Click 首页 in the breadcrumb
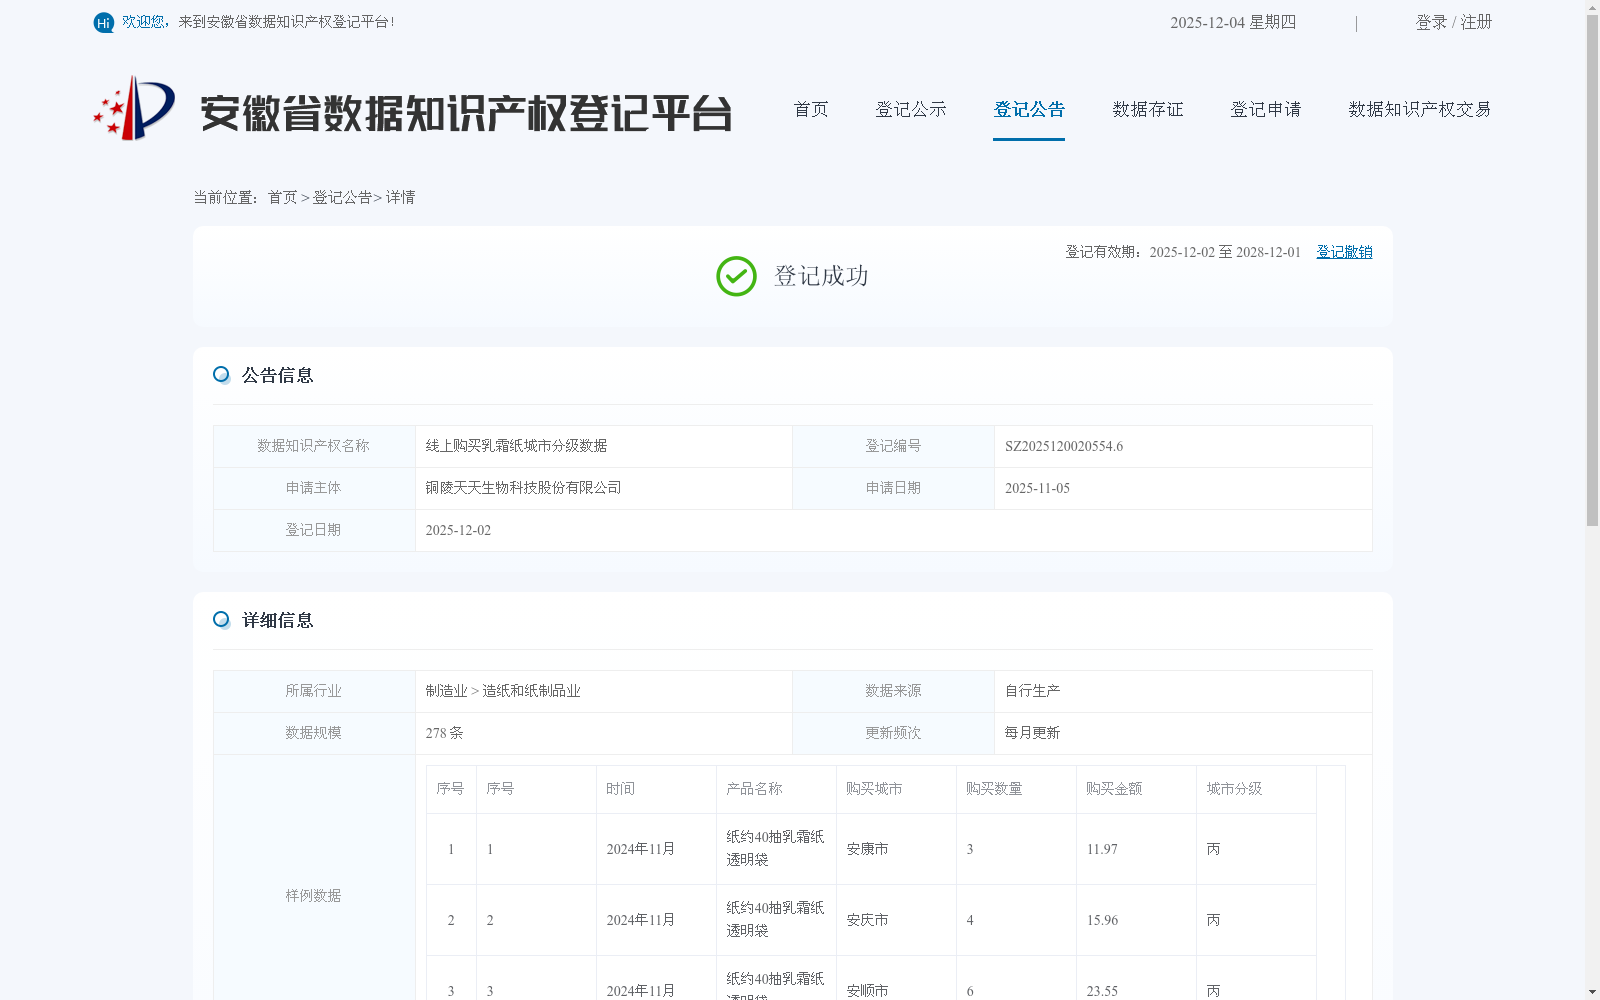The width and height of the screenshot is (1600, 1000). tap(283, 197)
